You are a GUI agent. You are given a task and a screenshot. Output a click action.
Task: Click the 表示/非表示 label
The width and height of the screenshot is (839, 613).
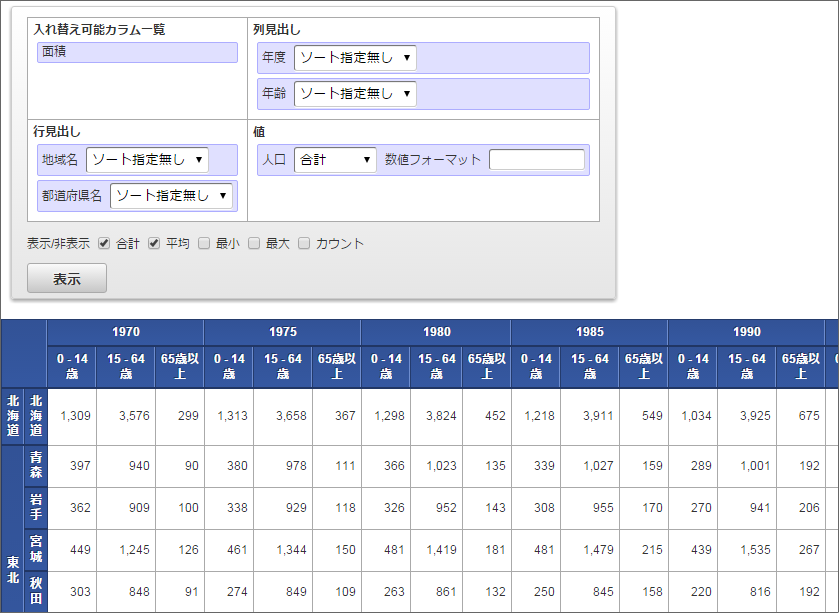(x=58, y=243)
